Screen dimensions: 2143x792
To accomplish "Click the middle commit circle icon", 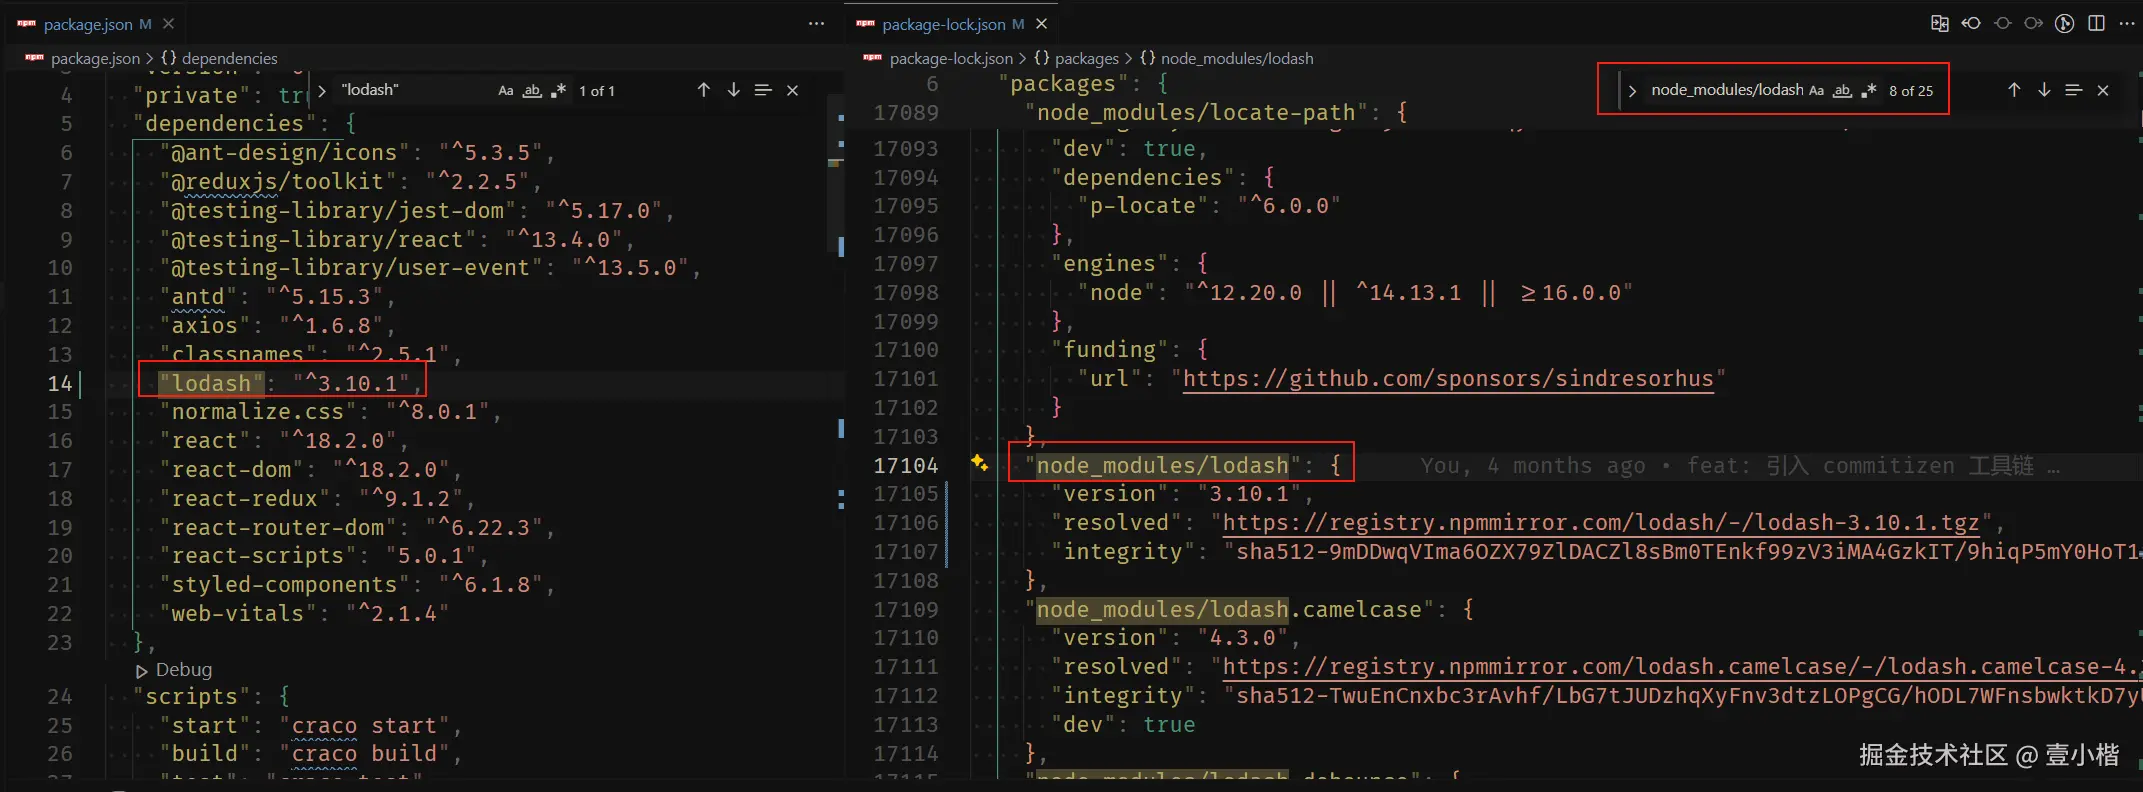I will point(2003,24).
